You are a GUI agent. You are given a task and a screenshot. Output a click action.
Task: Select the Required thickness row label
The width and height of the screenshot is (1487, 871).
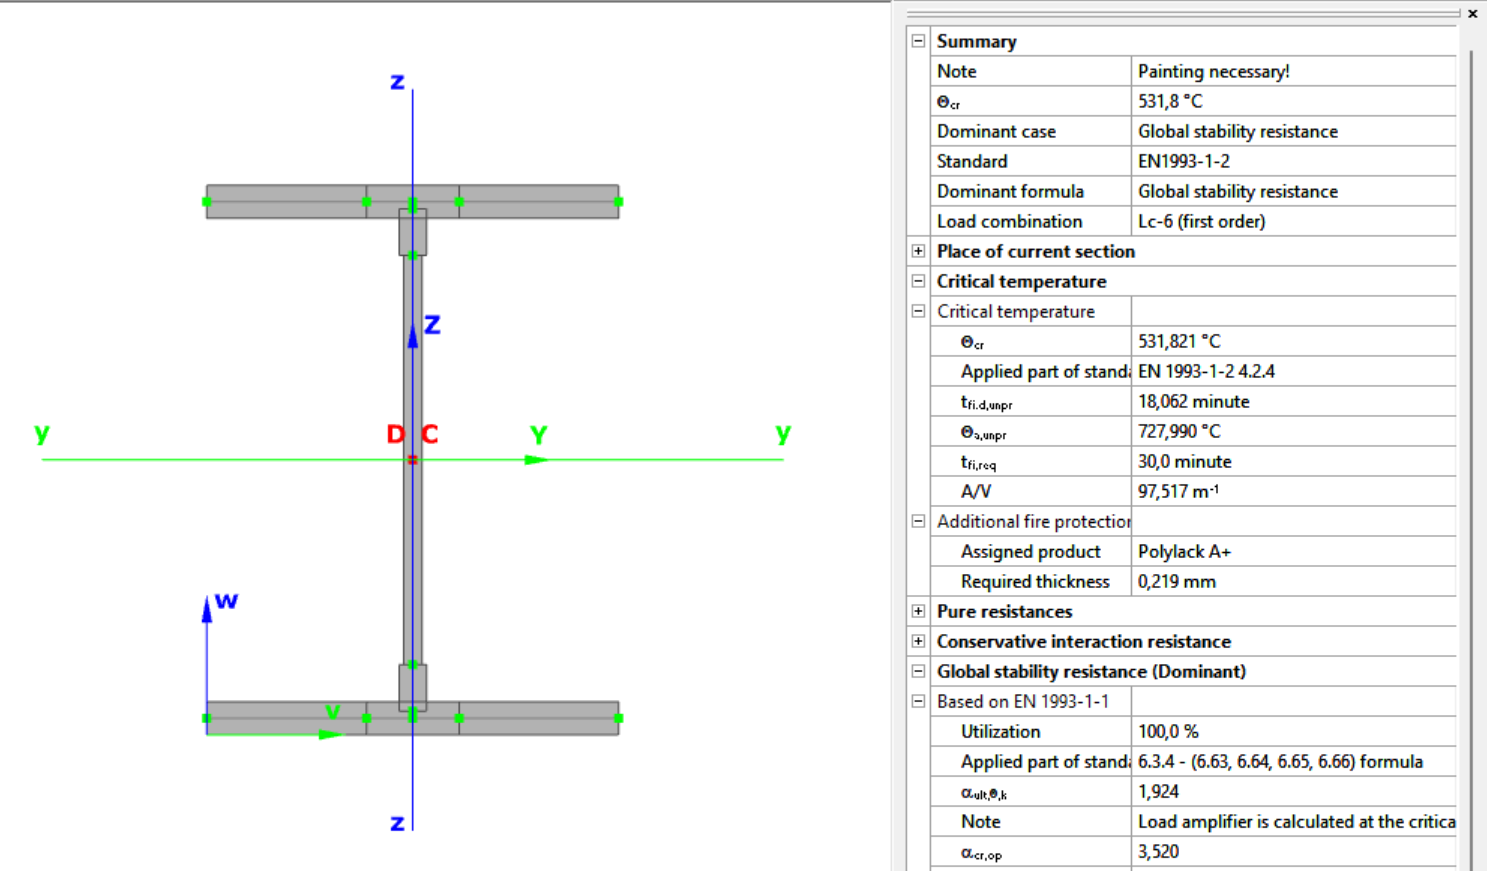[x=1034, y=581]
